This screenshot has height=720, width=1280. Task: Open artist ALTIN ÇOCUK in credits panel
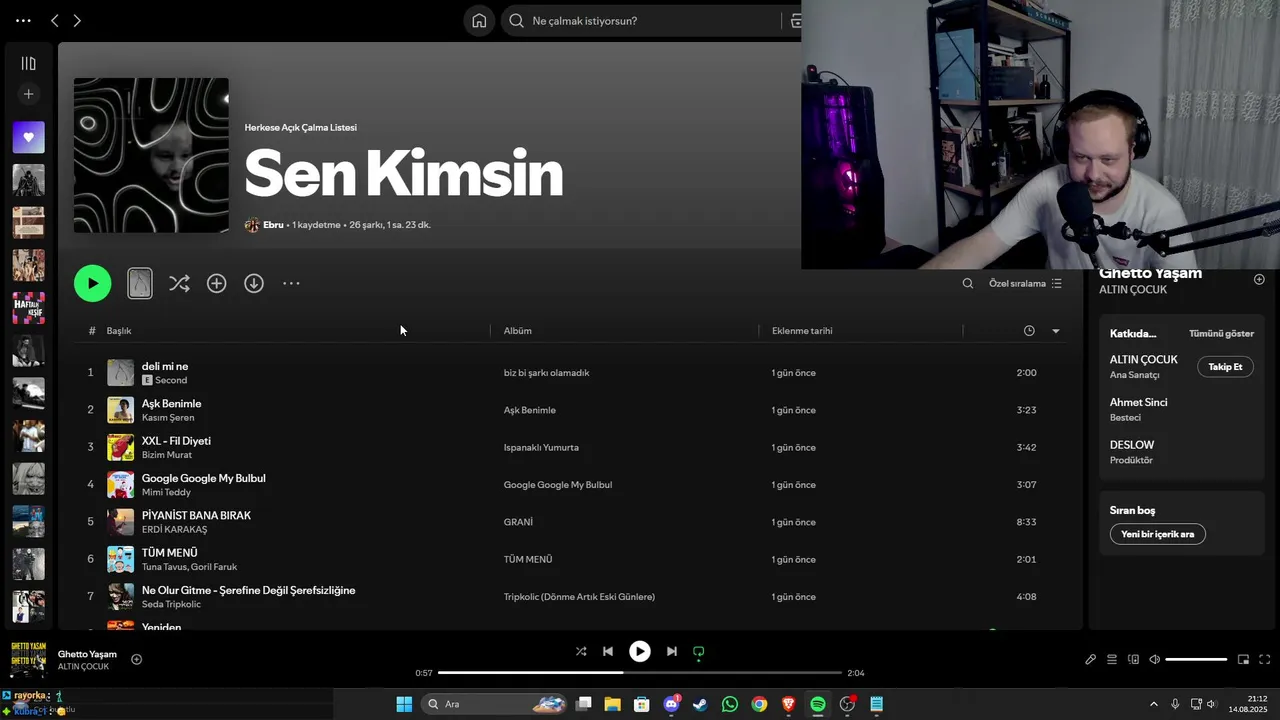pyautogui.click(x=1144, y=360)
